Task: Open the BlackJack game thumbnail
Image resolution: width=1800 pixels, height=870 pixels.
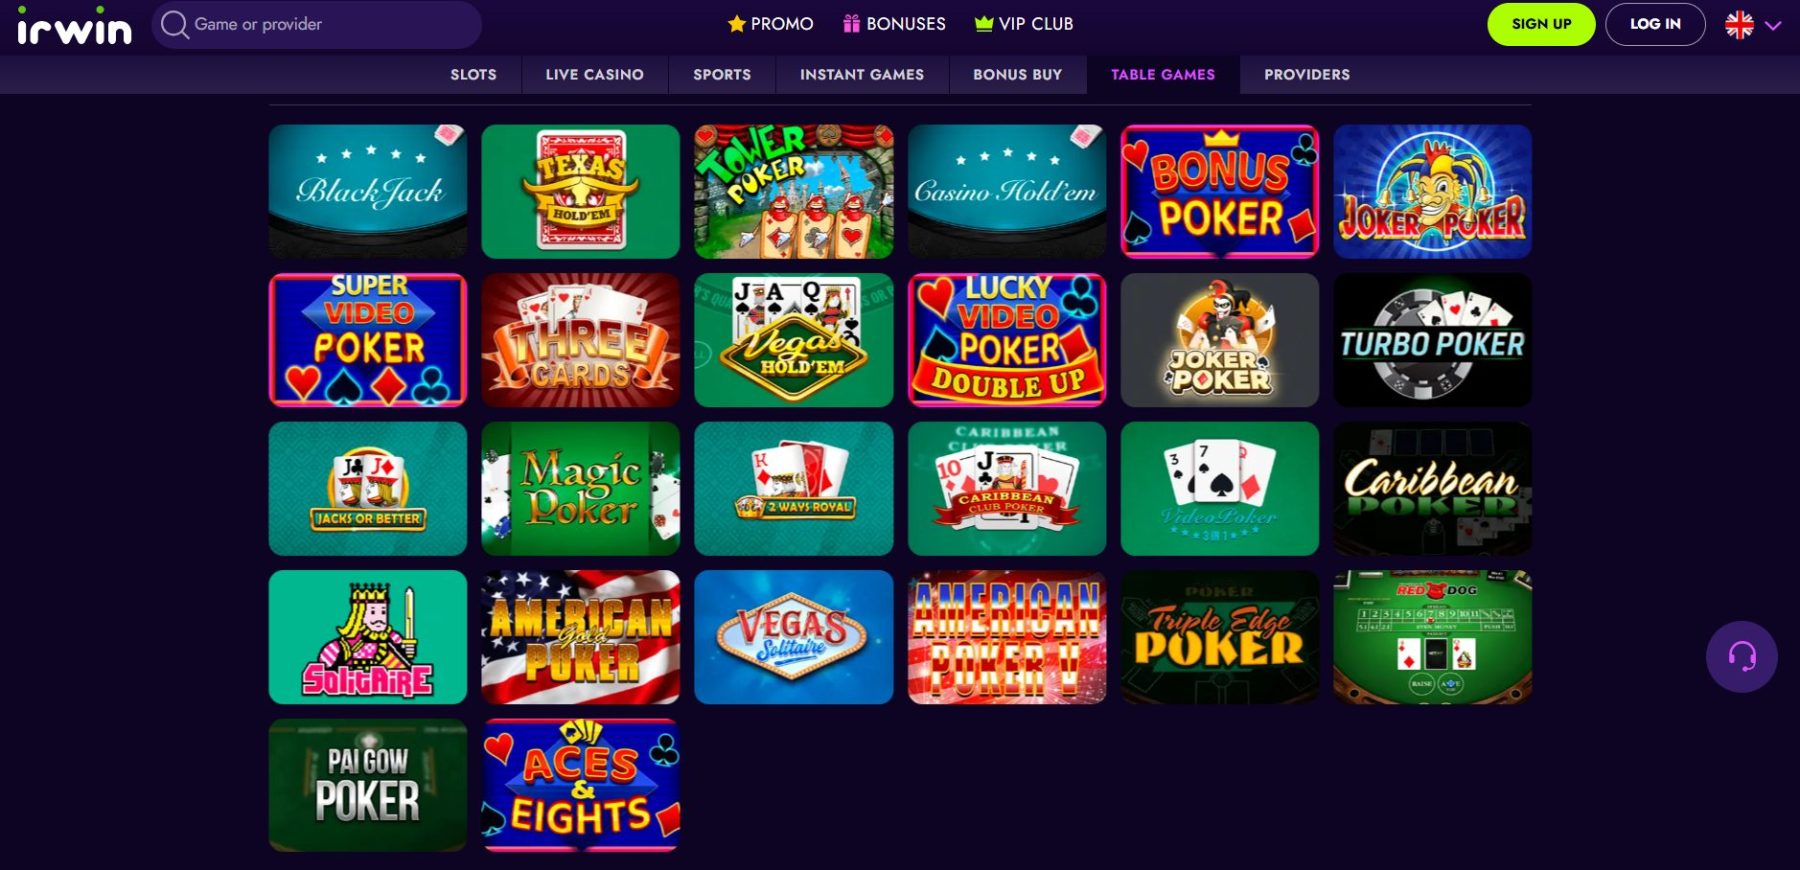Action: (368, 192)
